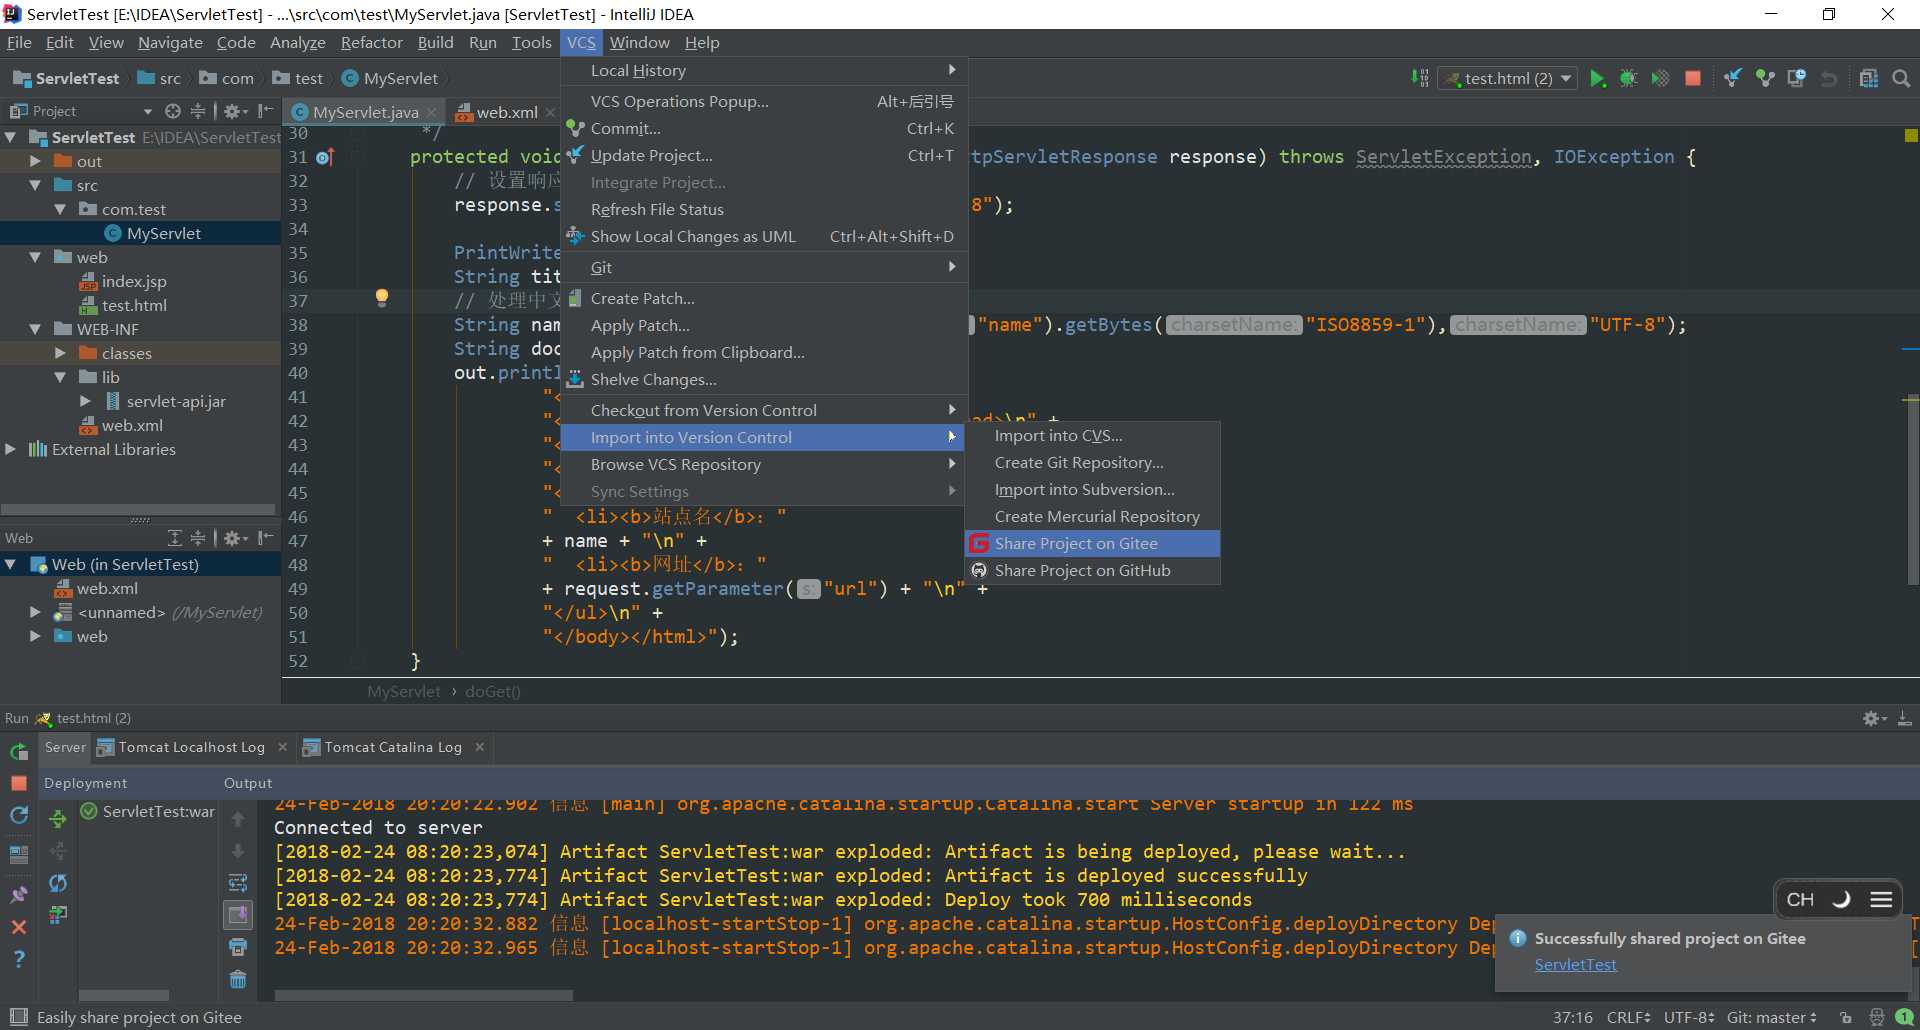1920x1030 pixels.
Task: Collapse the WEB-INF folder node
Action: 35,329
